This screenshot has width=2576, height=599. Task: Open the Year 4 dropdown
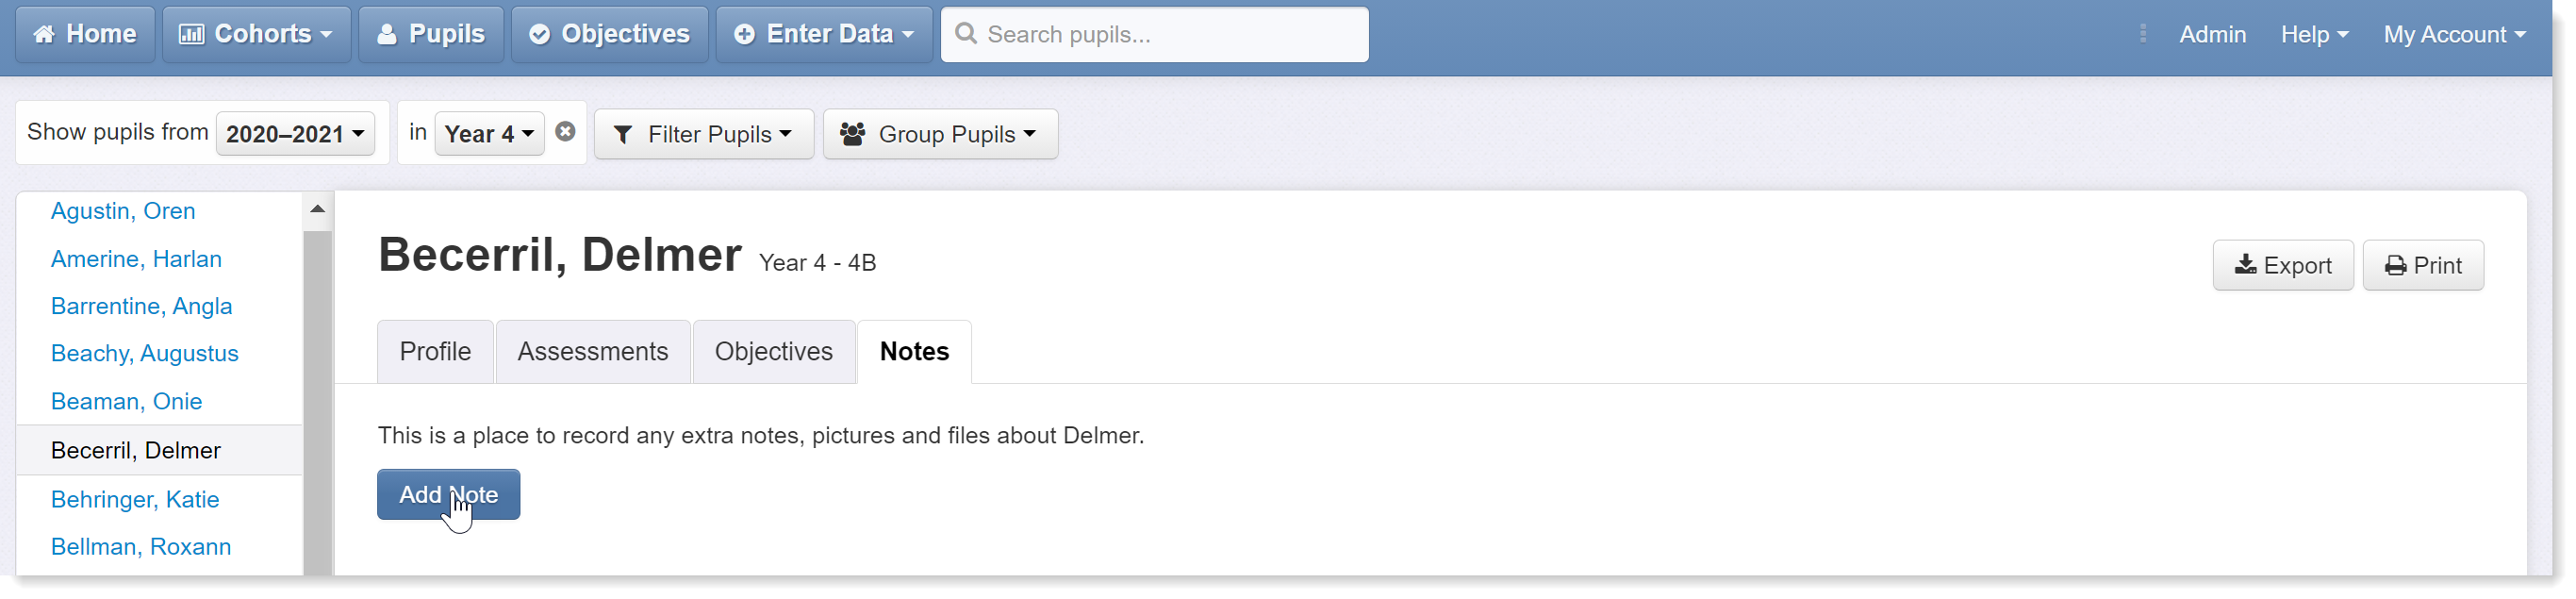coord(489,134)
